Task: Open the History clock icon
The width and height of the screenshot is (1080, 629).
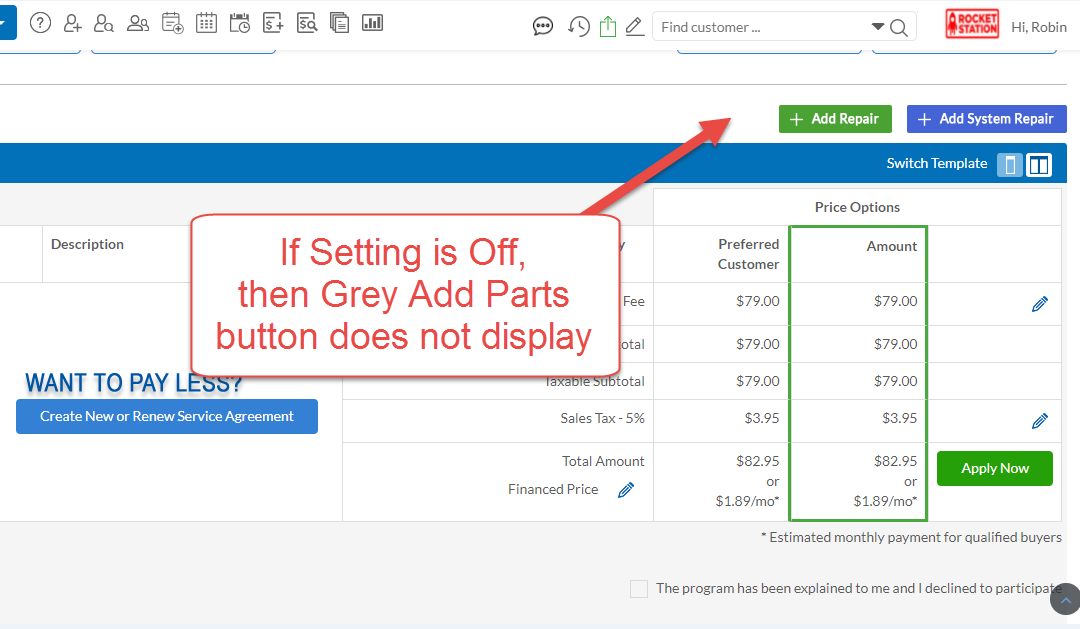Action: 579,26
